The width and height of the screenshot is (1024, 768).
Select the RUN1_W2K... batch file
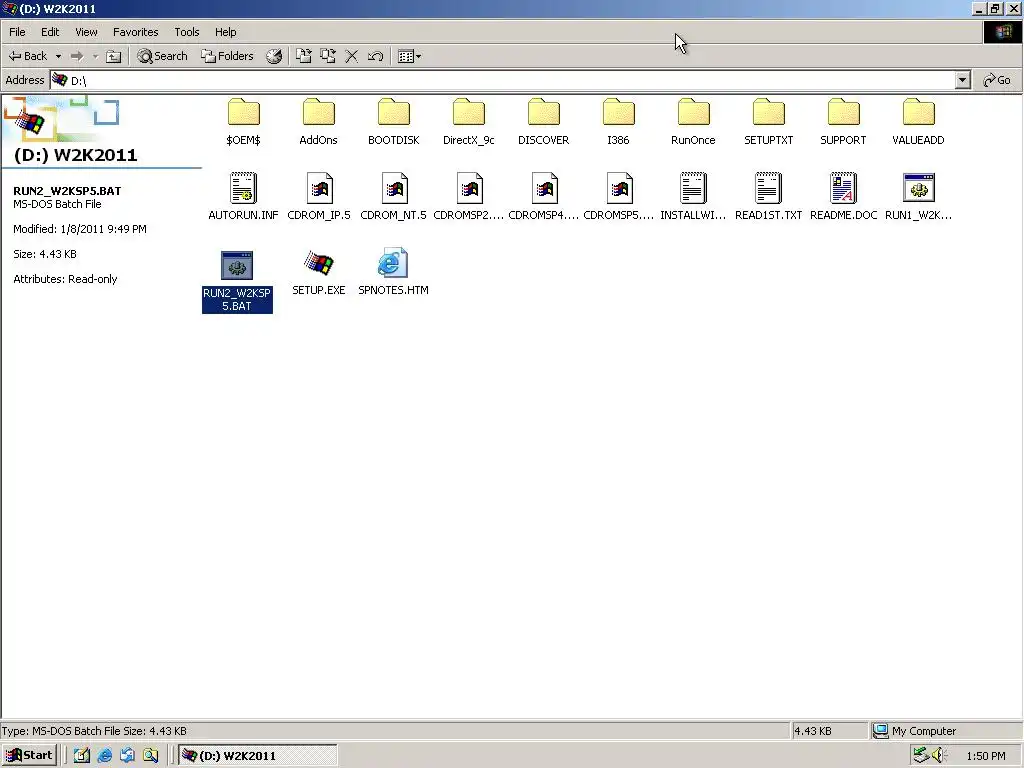(x=918, y=197)
